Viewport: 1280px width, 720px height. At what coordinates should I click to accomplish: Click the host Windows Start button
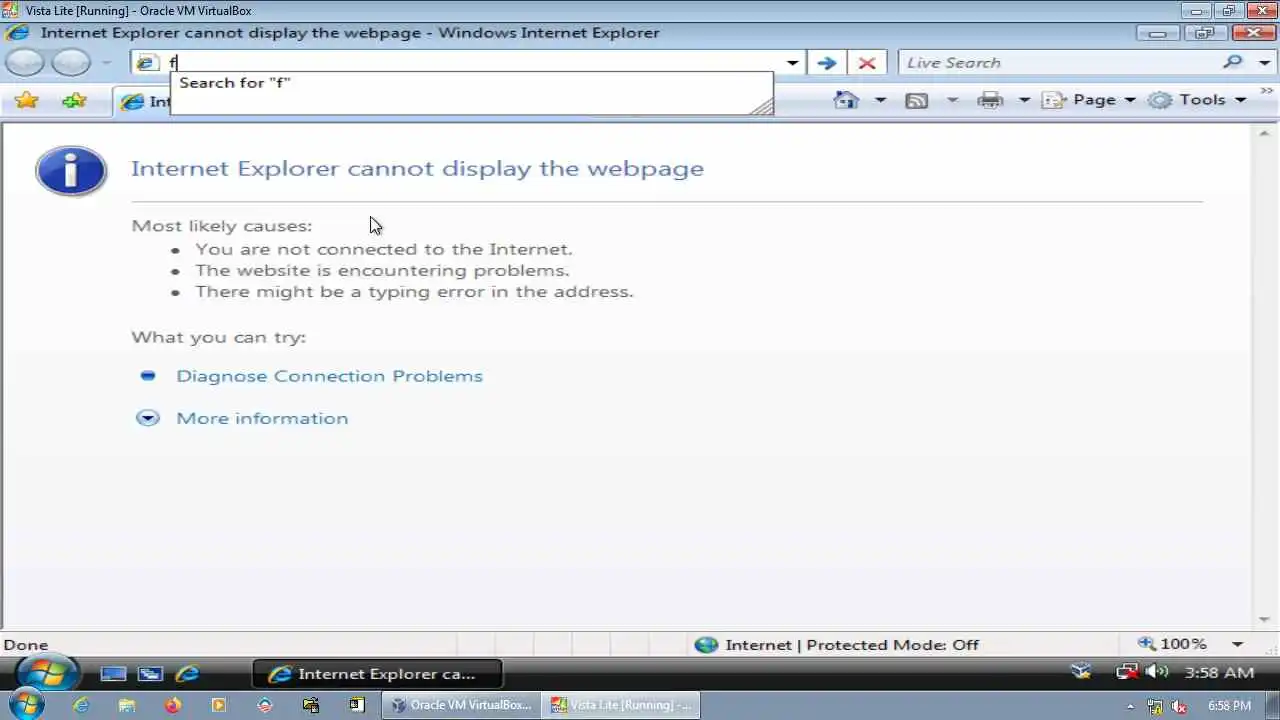26,705
